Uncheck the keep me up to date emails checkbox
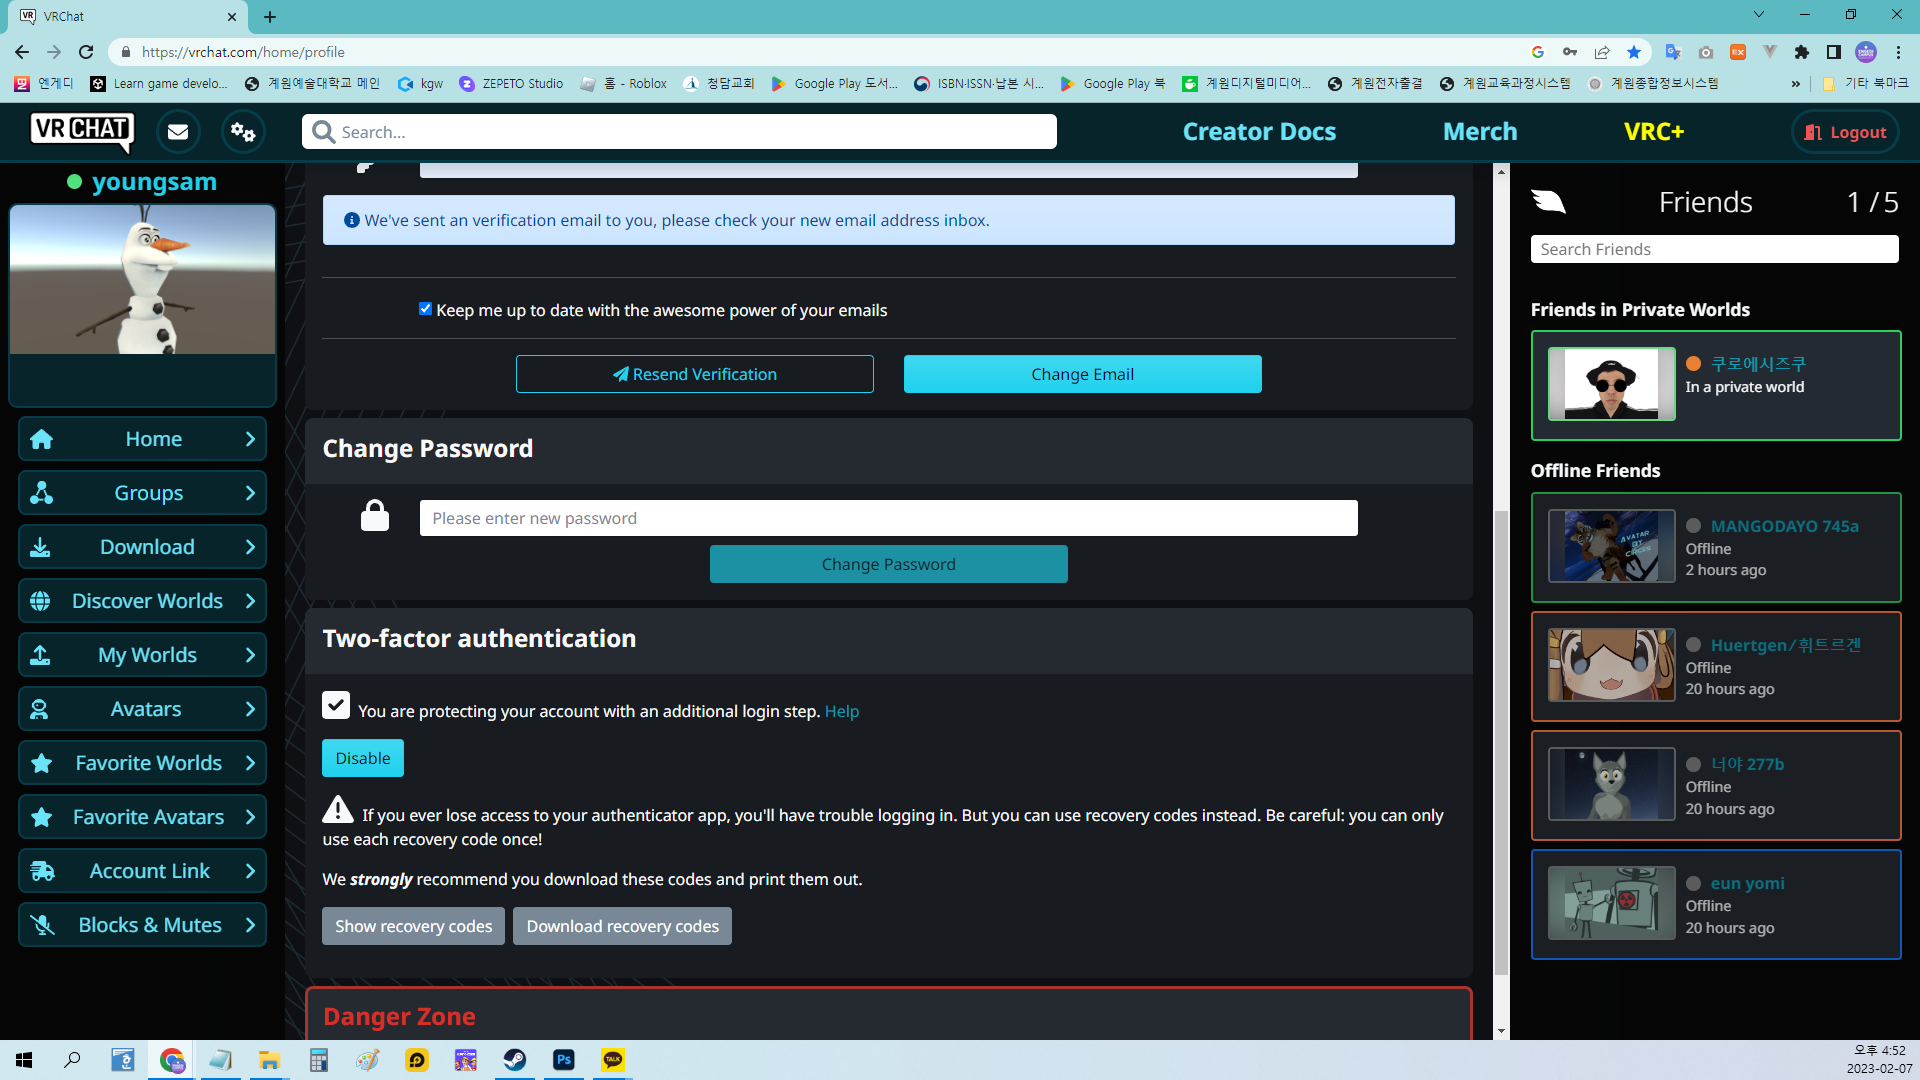Image resolution: width=1920 pixels, height=1080 pixels. coord(425,309)
